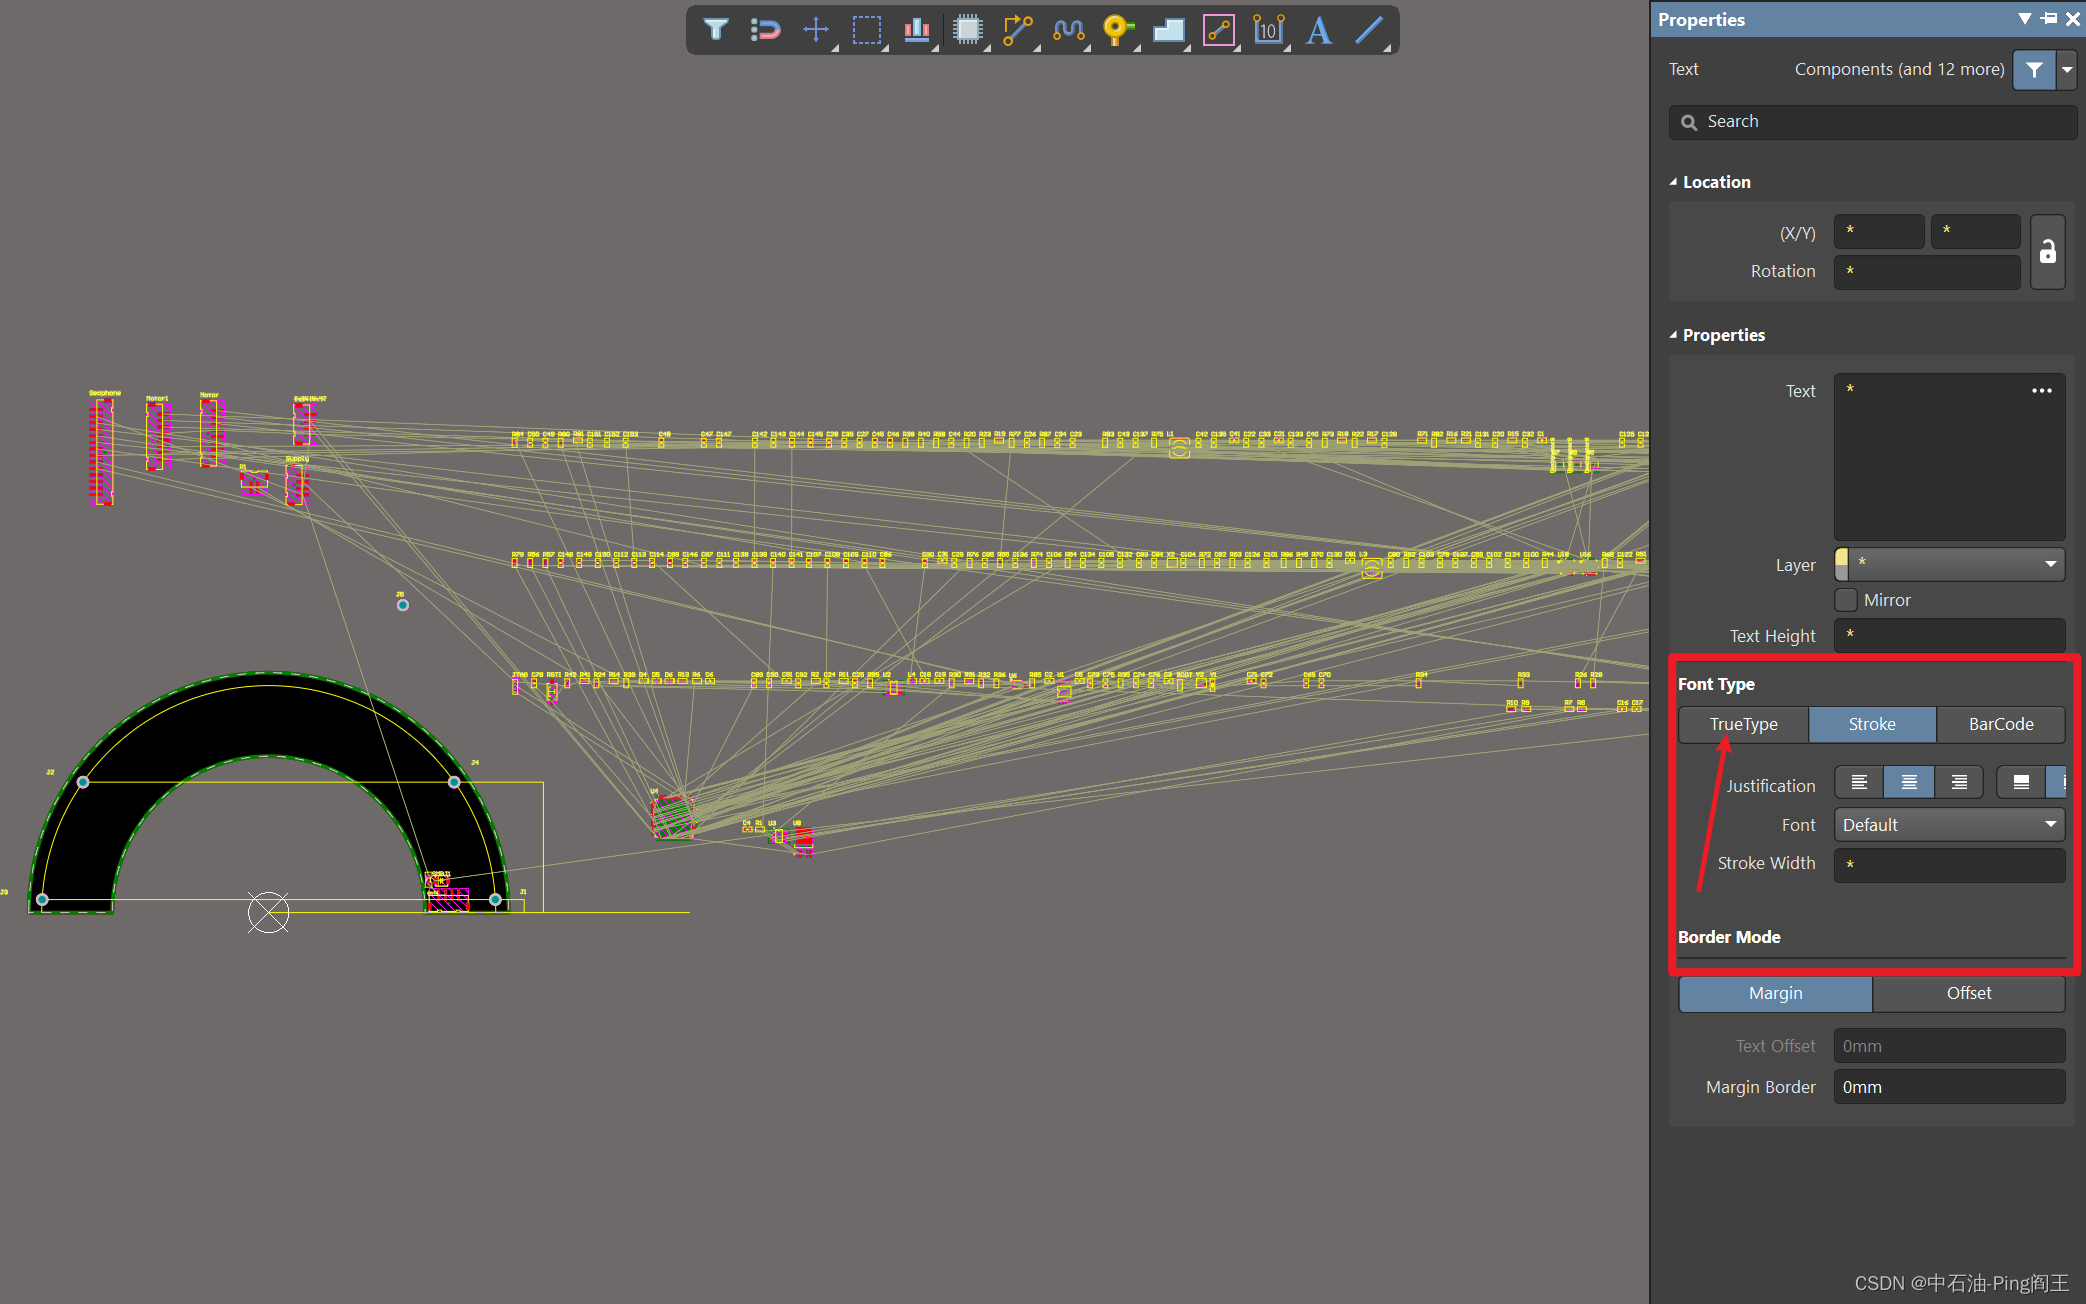Collapse the Location section

[x=1674, y=182]
